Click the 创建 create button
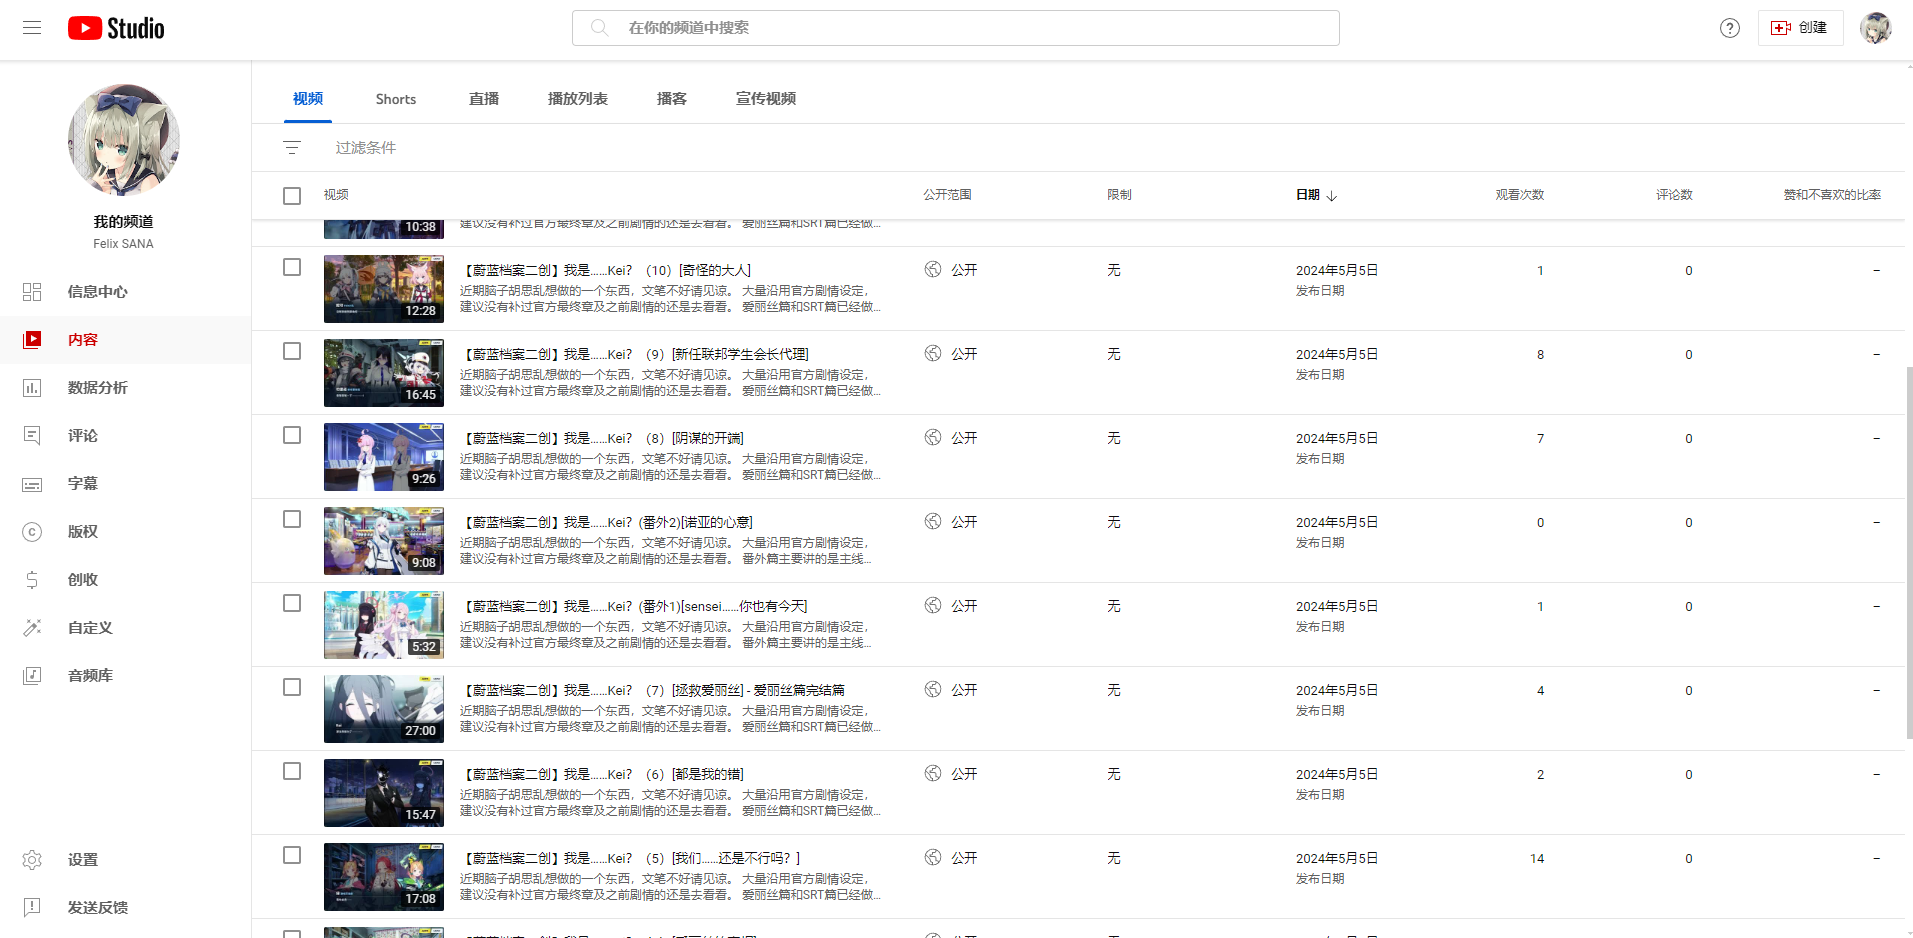 coord(1800,28)
